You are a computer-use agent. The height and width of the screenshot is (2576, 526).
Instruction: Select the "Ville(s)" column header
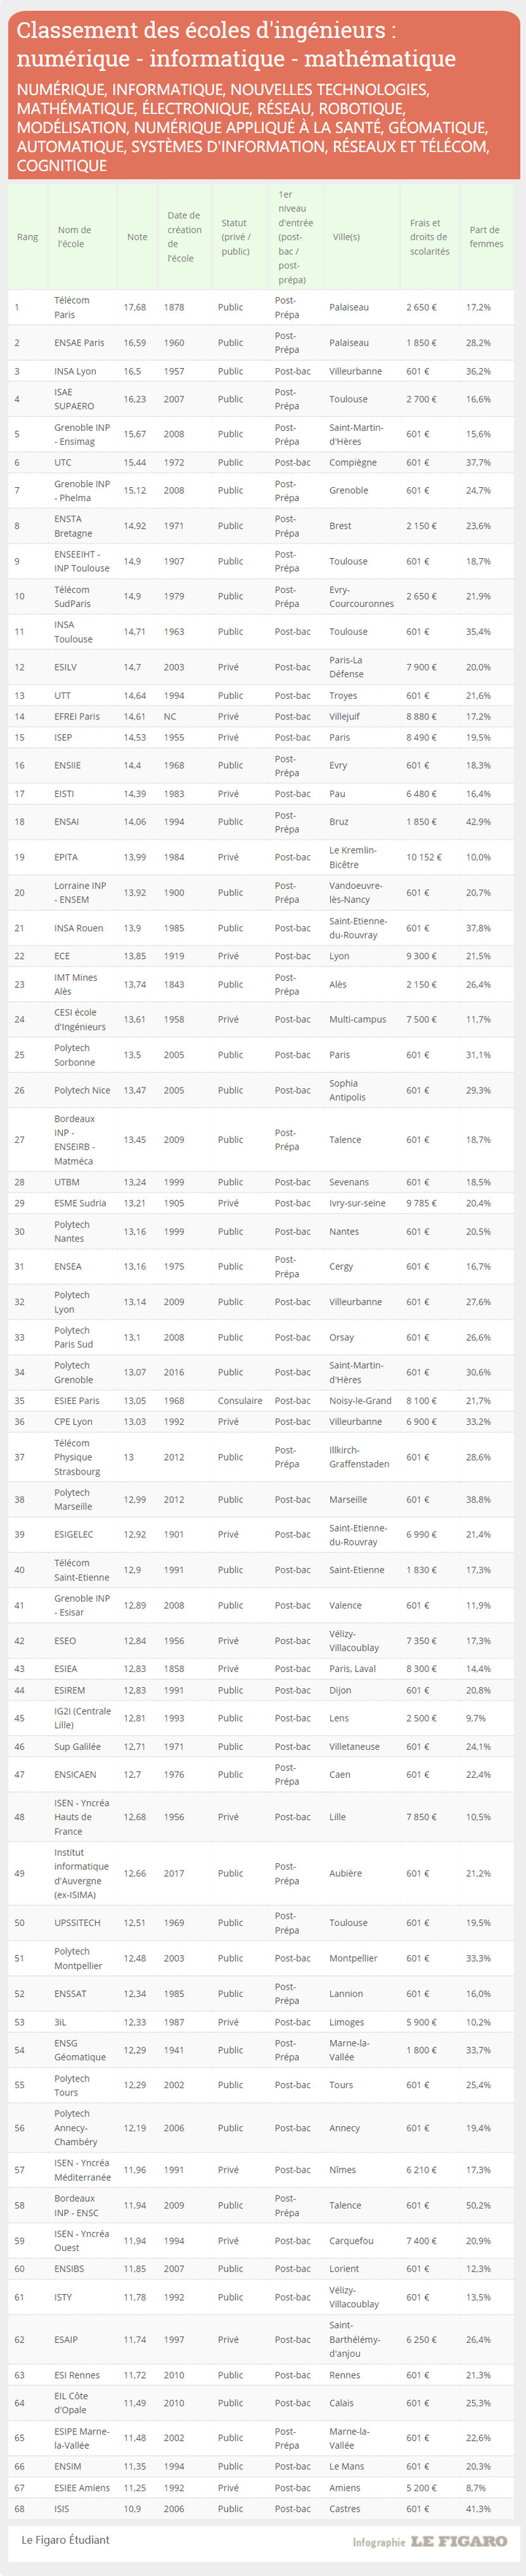pos(346,237)
